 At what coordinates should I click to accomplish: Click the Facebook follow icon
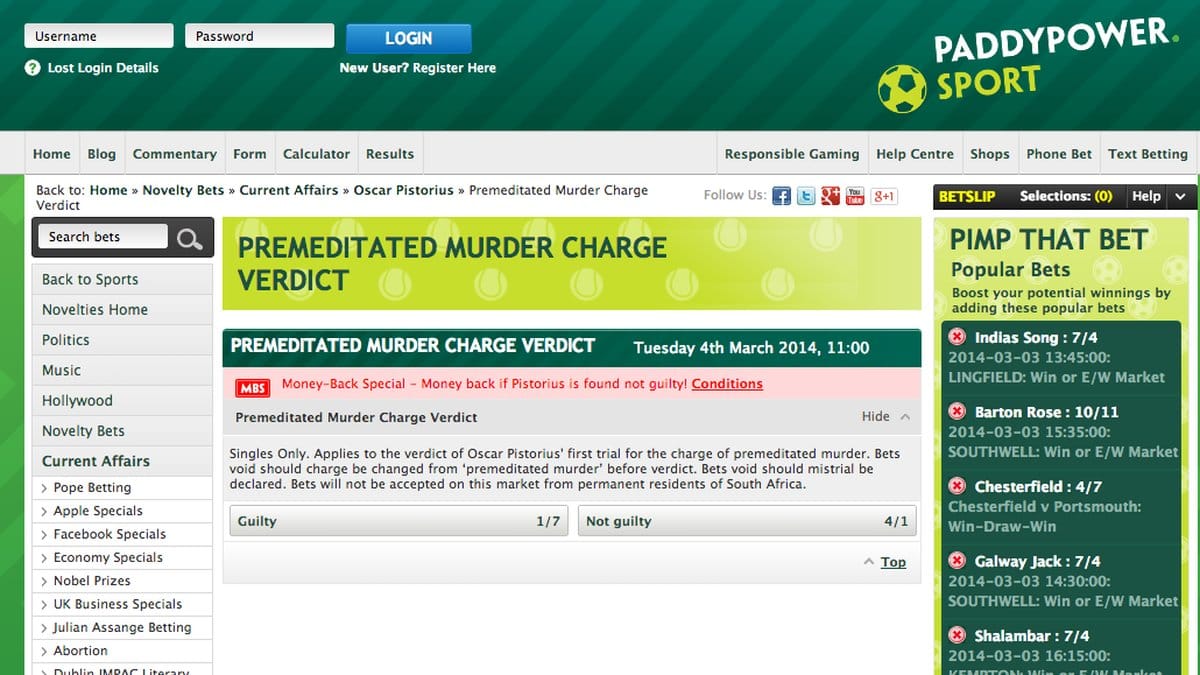[781, 196]
